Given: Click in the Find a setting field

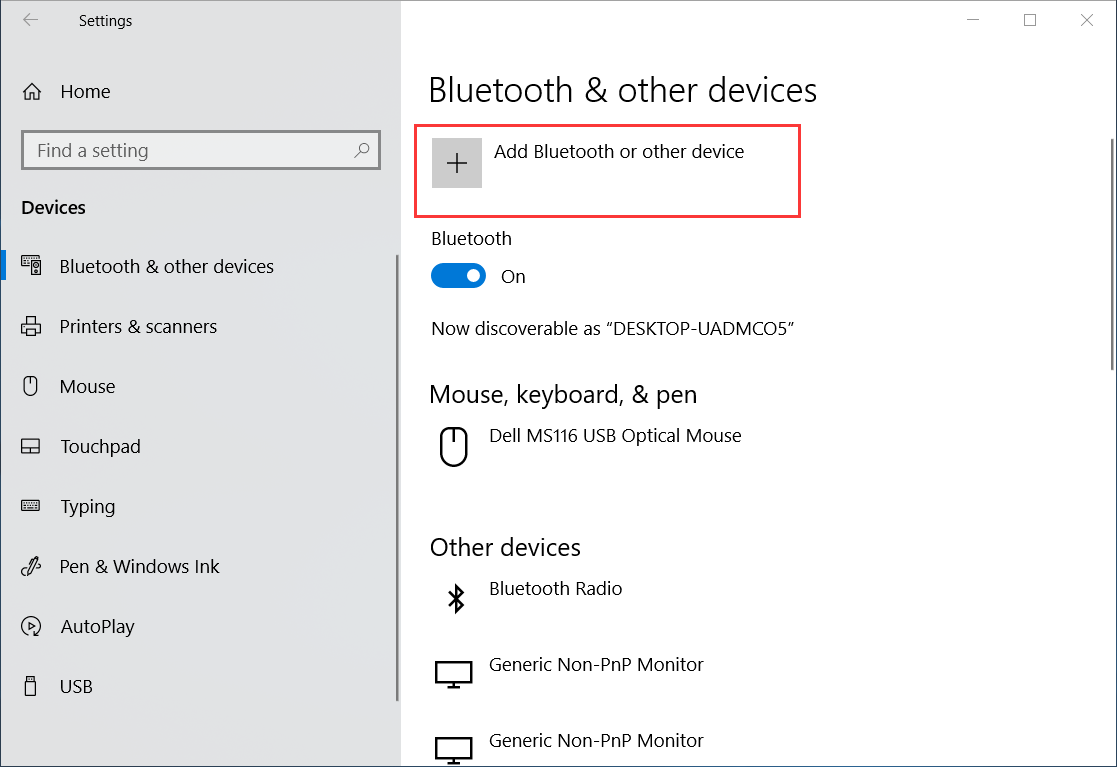Looking at the screenshot, I should click(190, 151).
